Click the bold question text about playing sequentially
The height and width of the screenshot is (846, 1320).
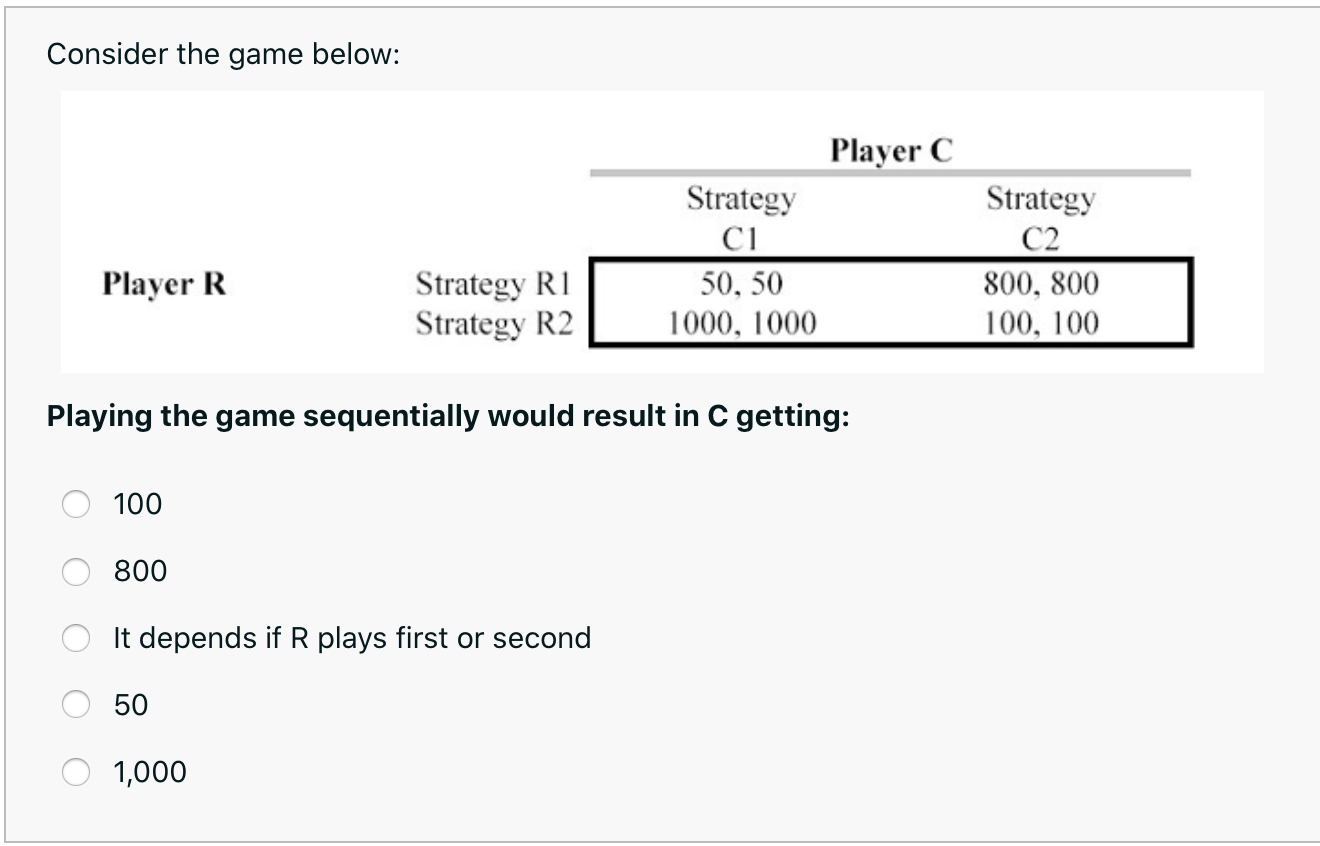point(447,416)
